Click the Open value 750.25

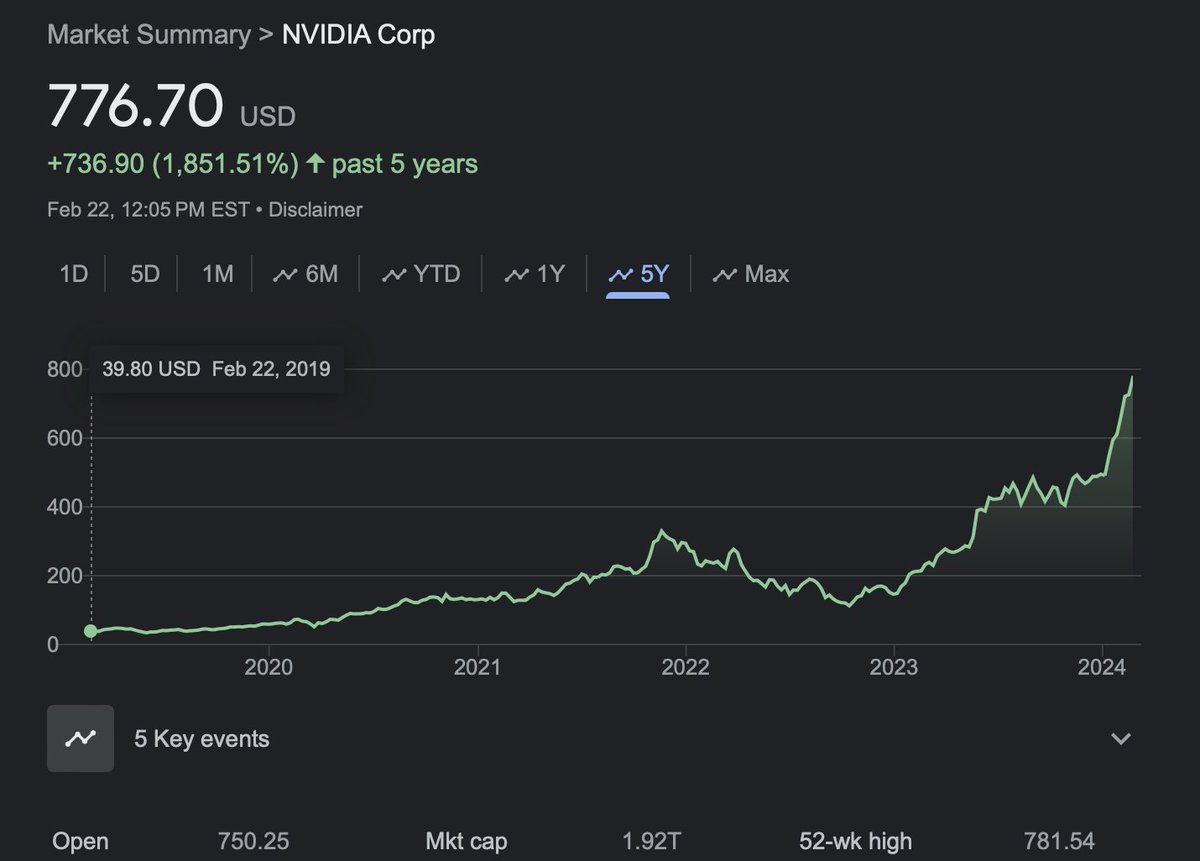coord(252,842)
